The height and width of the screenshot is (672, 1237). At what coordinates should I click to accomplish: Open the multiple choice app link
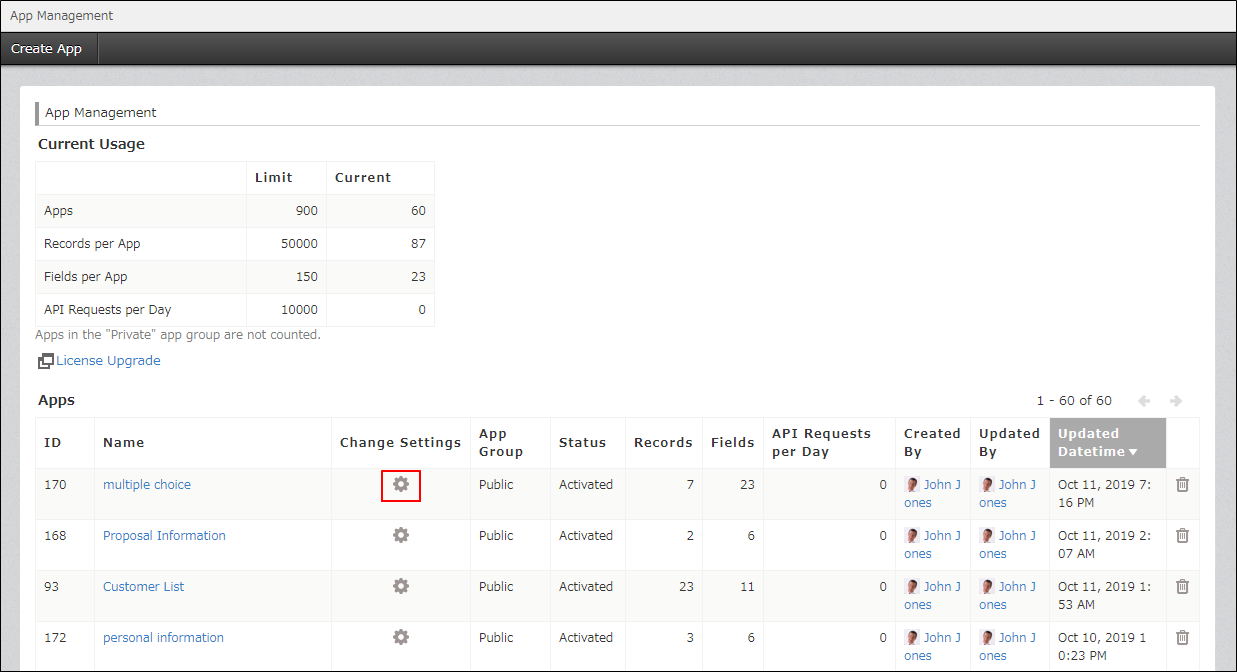click(147, 484)
